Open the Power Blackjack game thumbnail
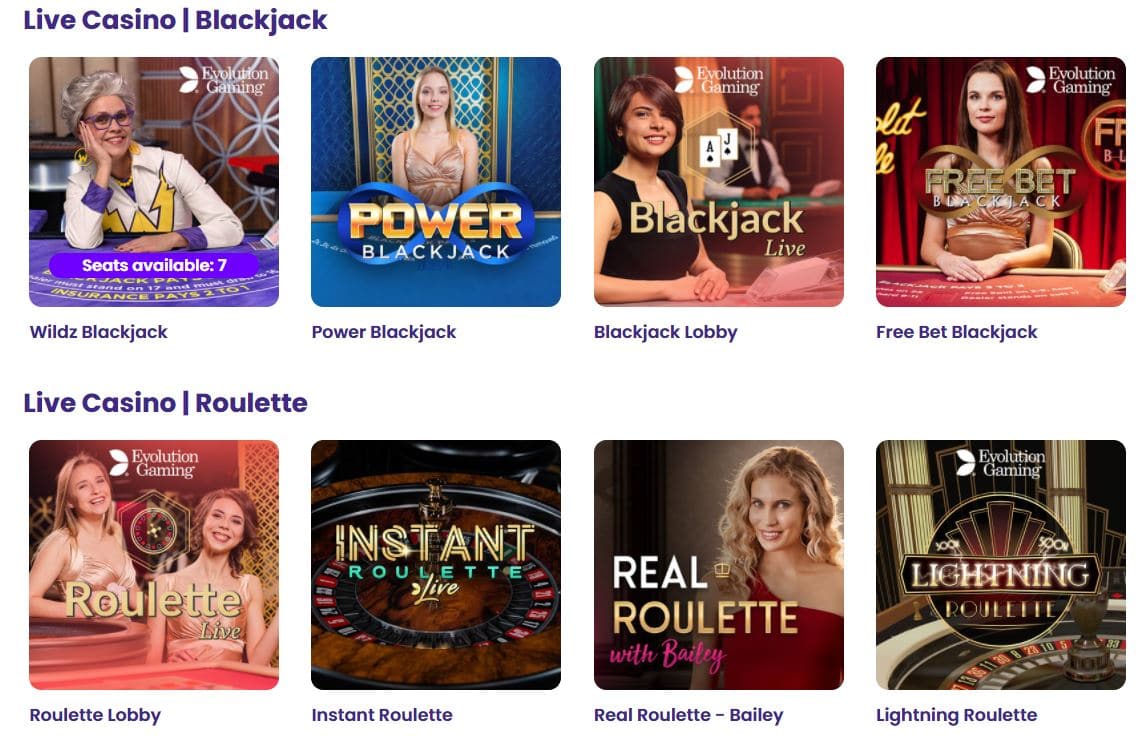Image resolution: width=1148 pixels, height=749 pixels. pos(436,182)
